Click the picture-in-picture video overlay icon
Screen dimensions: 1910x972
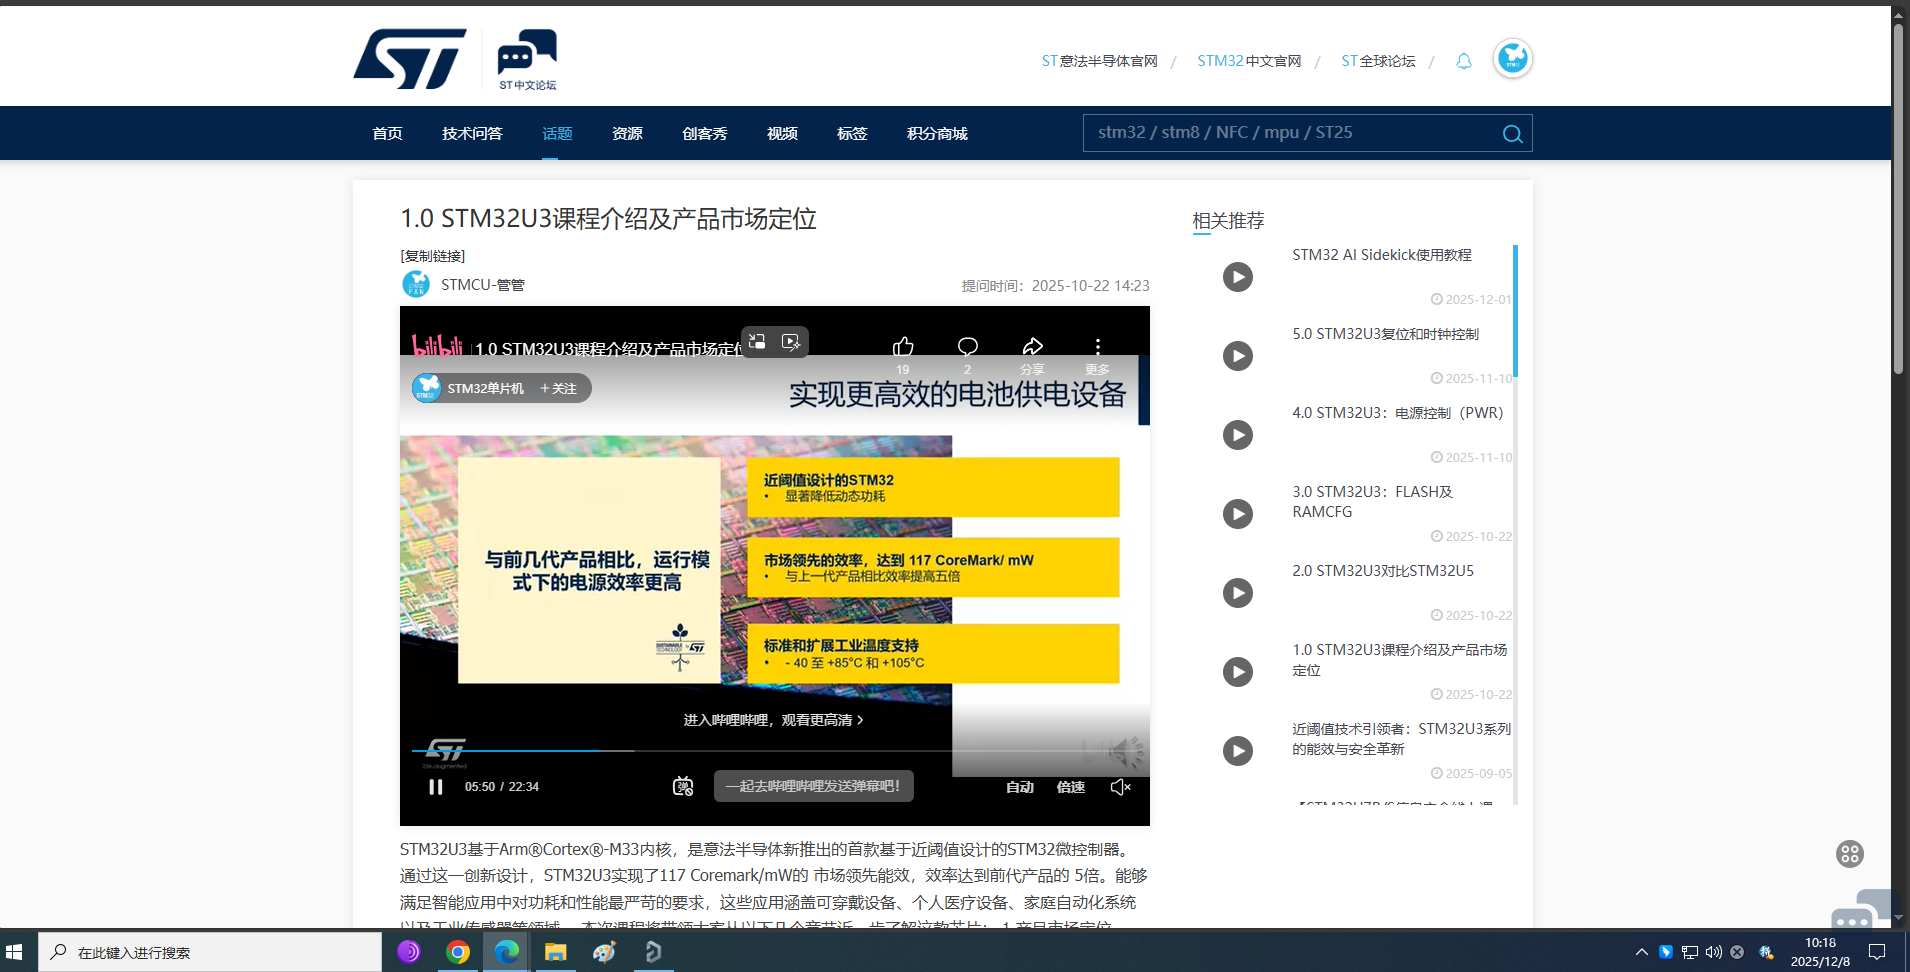pyautogui.click(x=758, y=342)
